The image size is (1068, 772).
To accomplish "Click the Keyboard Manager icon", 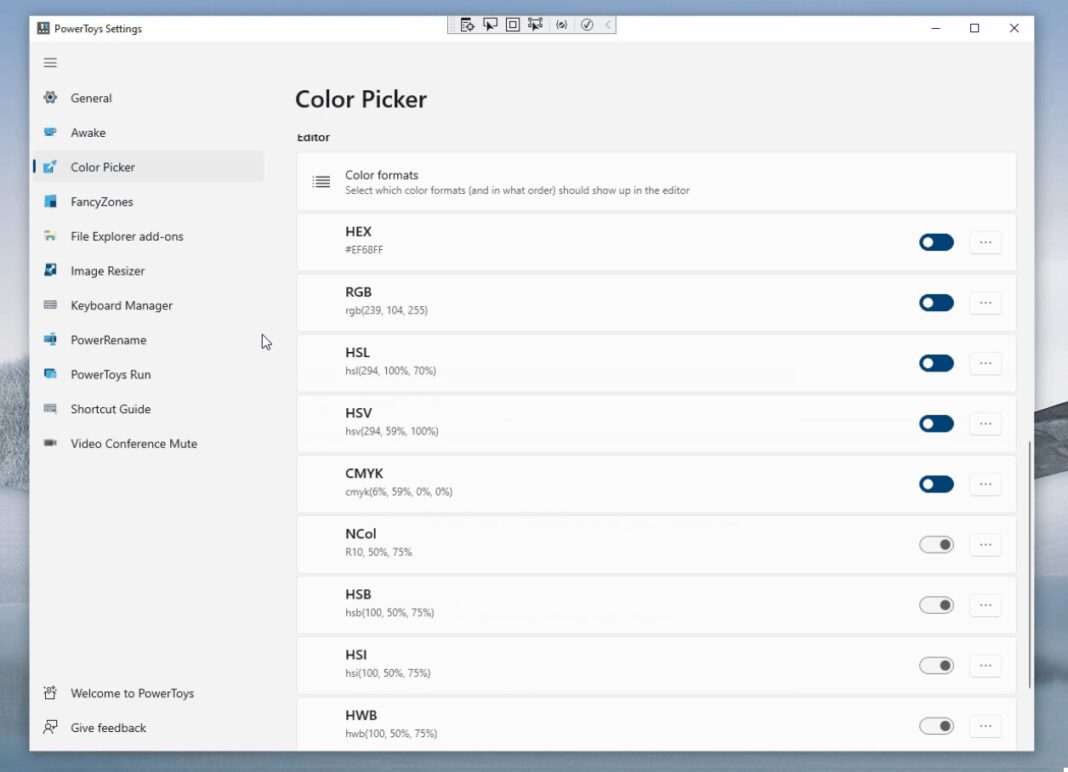I will (x=50, y=305).
